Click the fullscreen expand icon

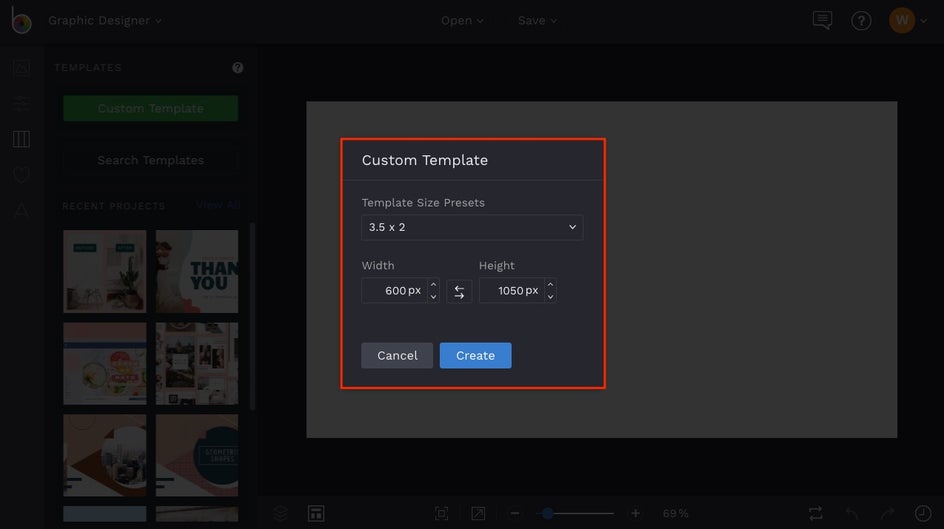point(478,513)
